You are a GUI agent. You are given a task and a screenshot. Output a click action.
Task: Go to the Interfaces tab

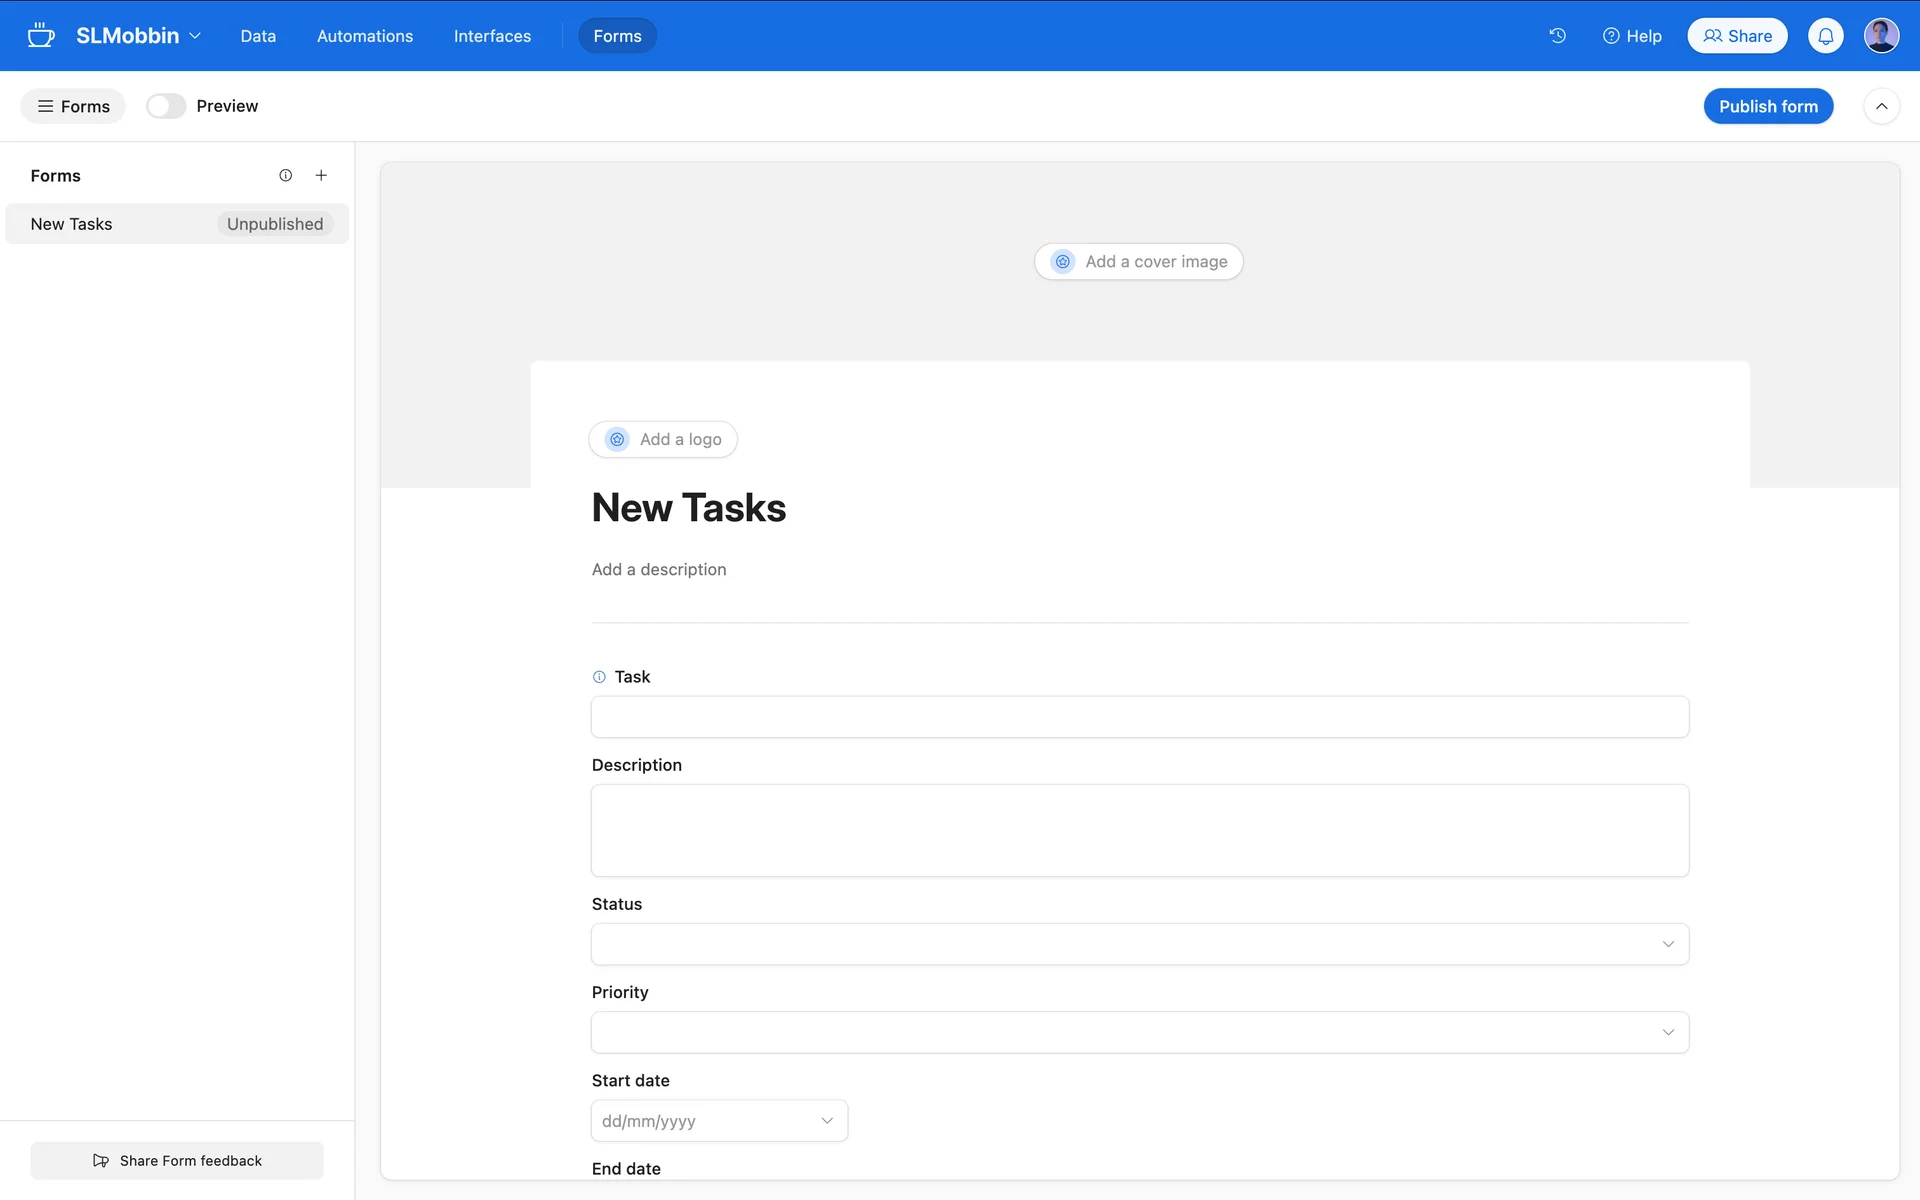(492, 36)
